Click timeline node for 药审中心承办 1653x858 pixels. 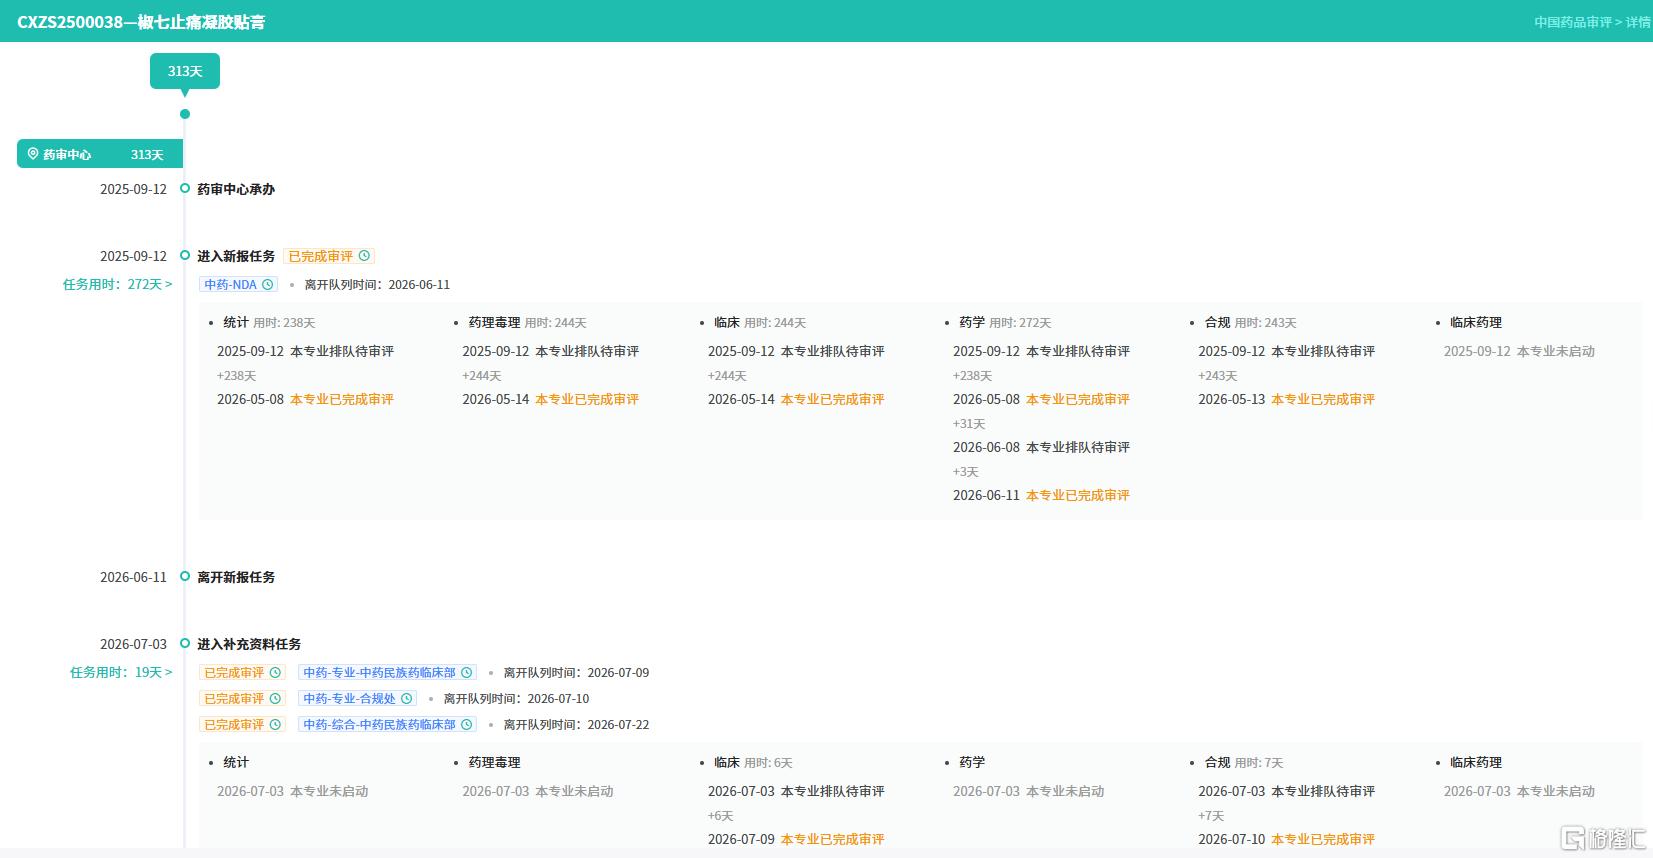[185, 188]
